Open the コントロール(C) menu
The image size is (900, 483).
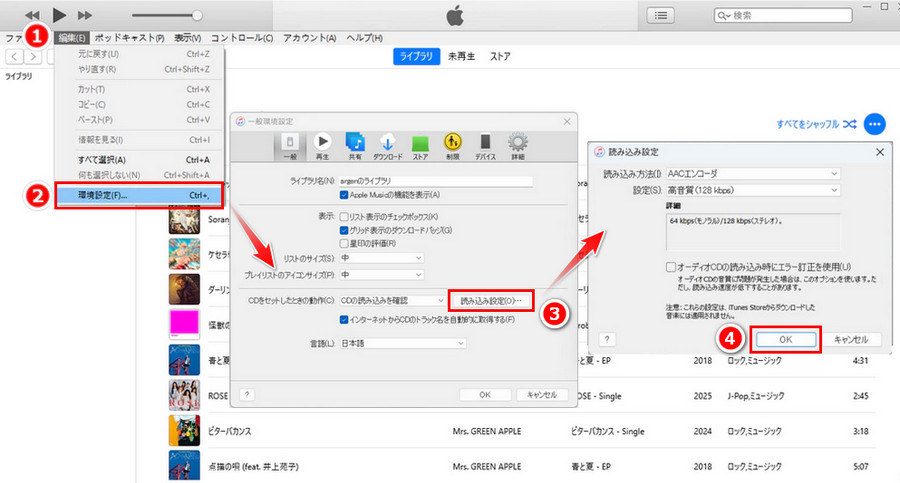[242, 38]
